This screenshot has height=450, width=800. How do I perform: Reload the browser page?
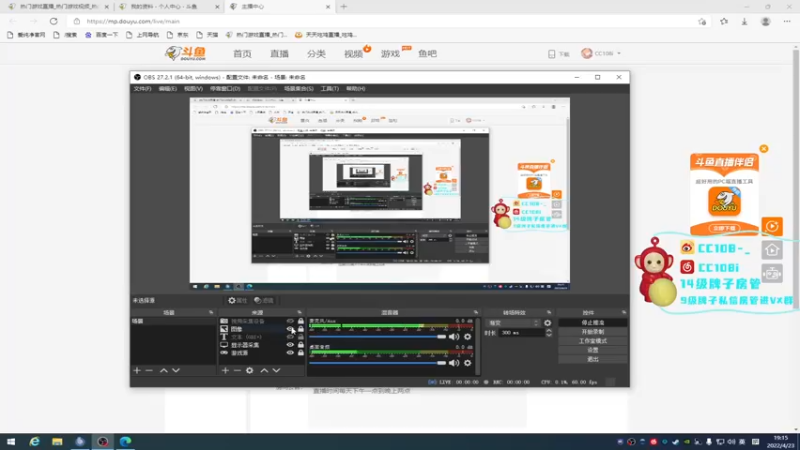(x=54, y=21)
